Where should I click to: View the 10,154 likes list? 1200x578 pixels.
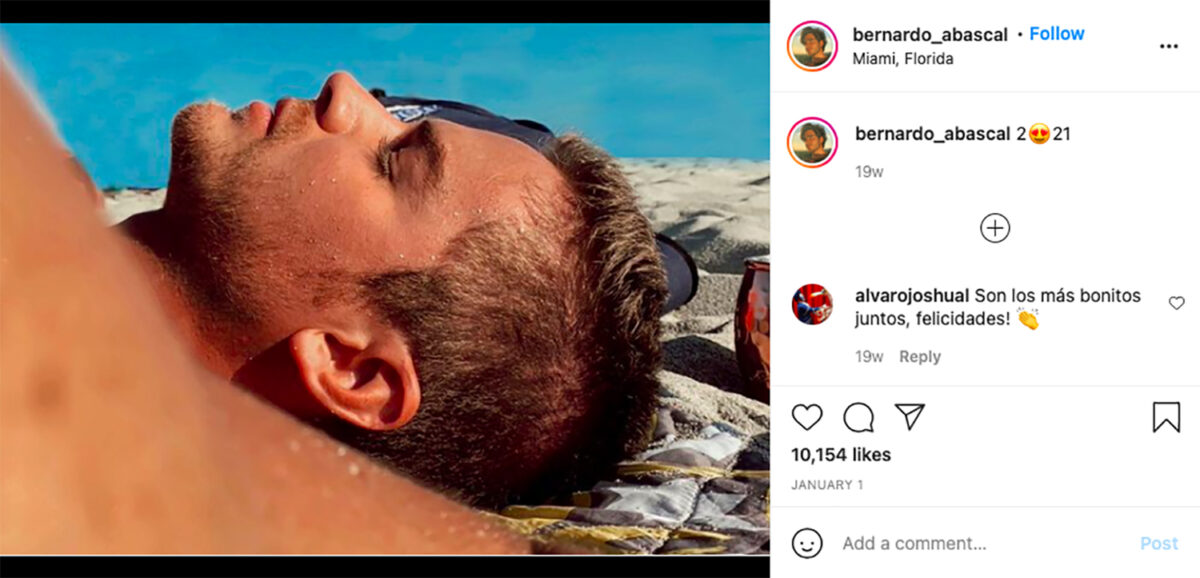840,455
